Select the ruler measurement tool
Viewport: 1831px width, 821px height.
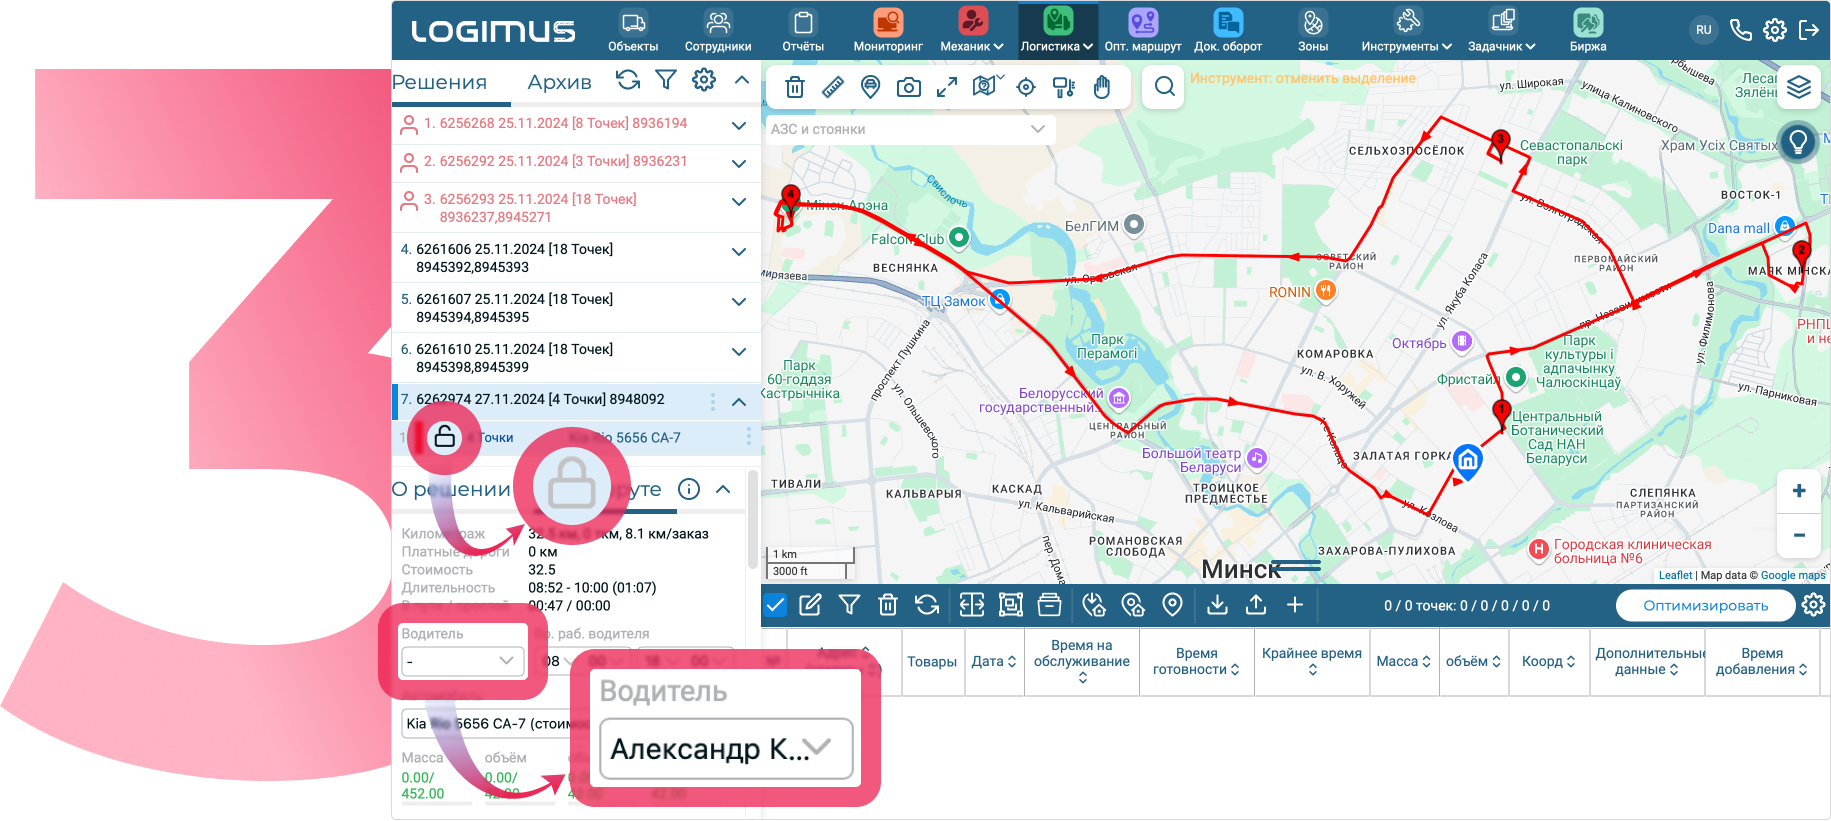pos(833,87)
